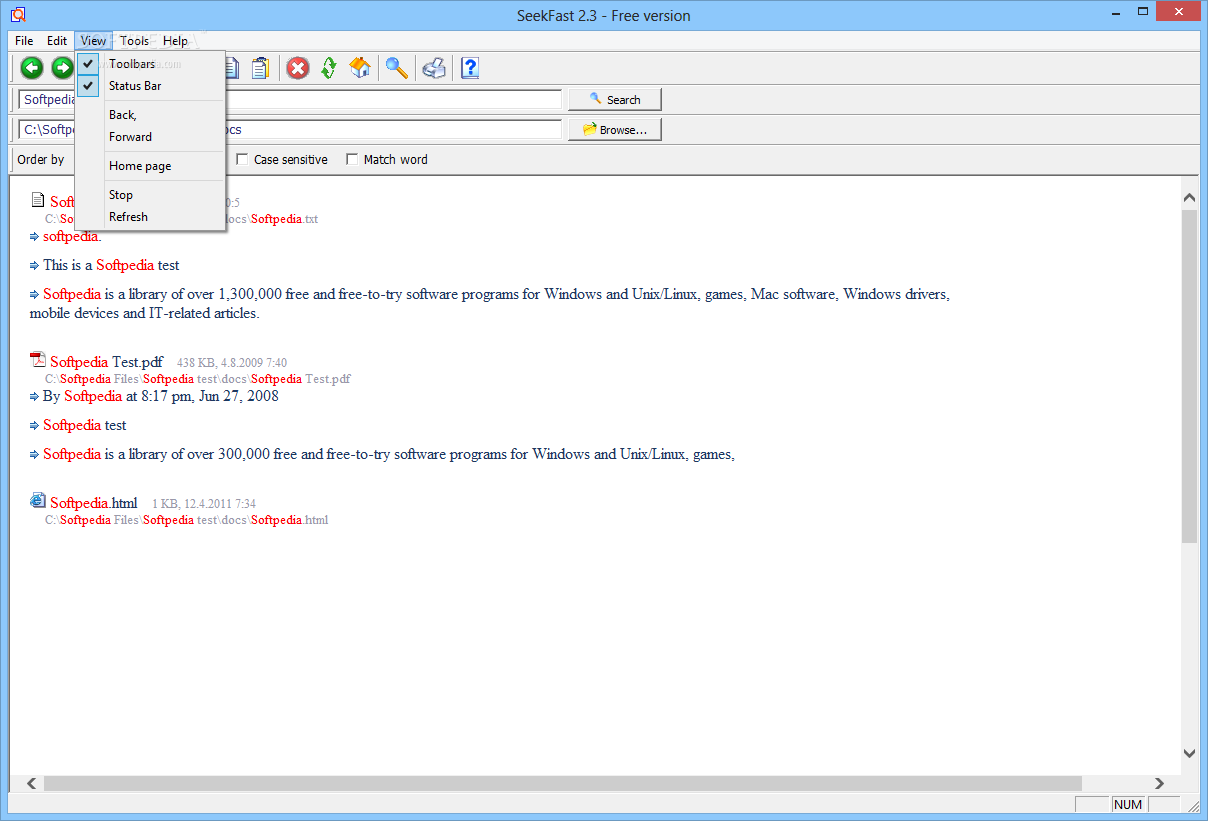Click the HTML icon beside Softpedia.html
The height and width of the screenshot is (821, 1208).
tap(38, 500)
